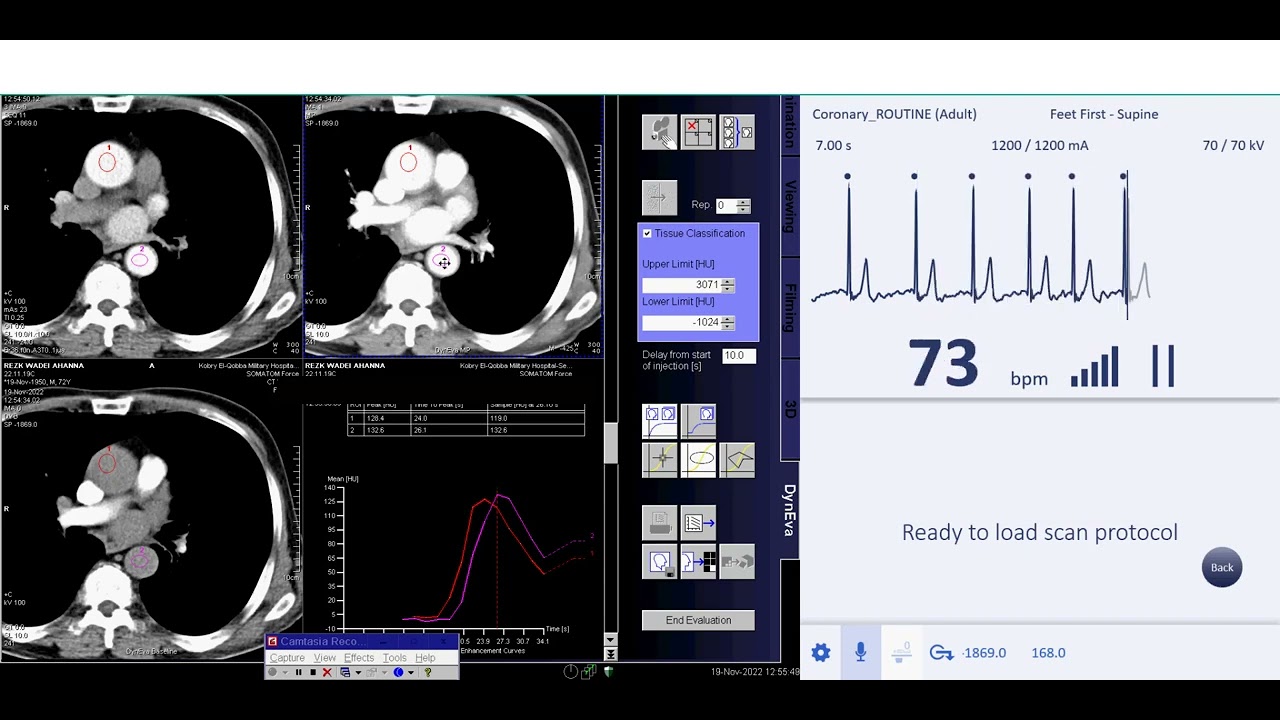
Task: Click the blue microphone icon
Action: [x=860, y=653]
